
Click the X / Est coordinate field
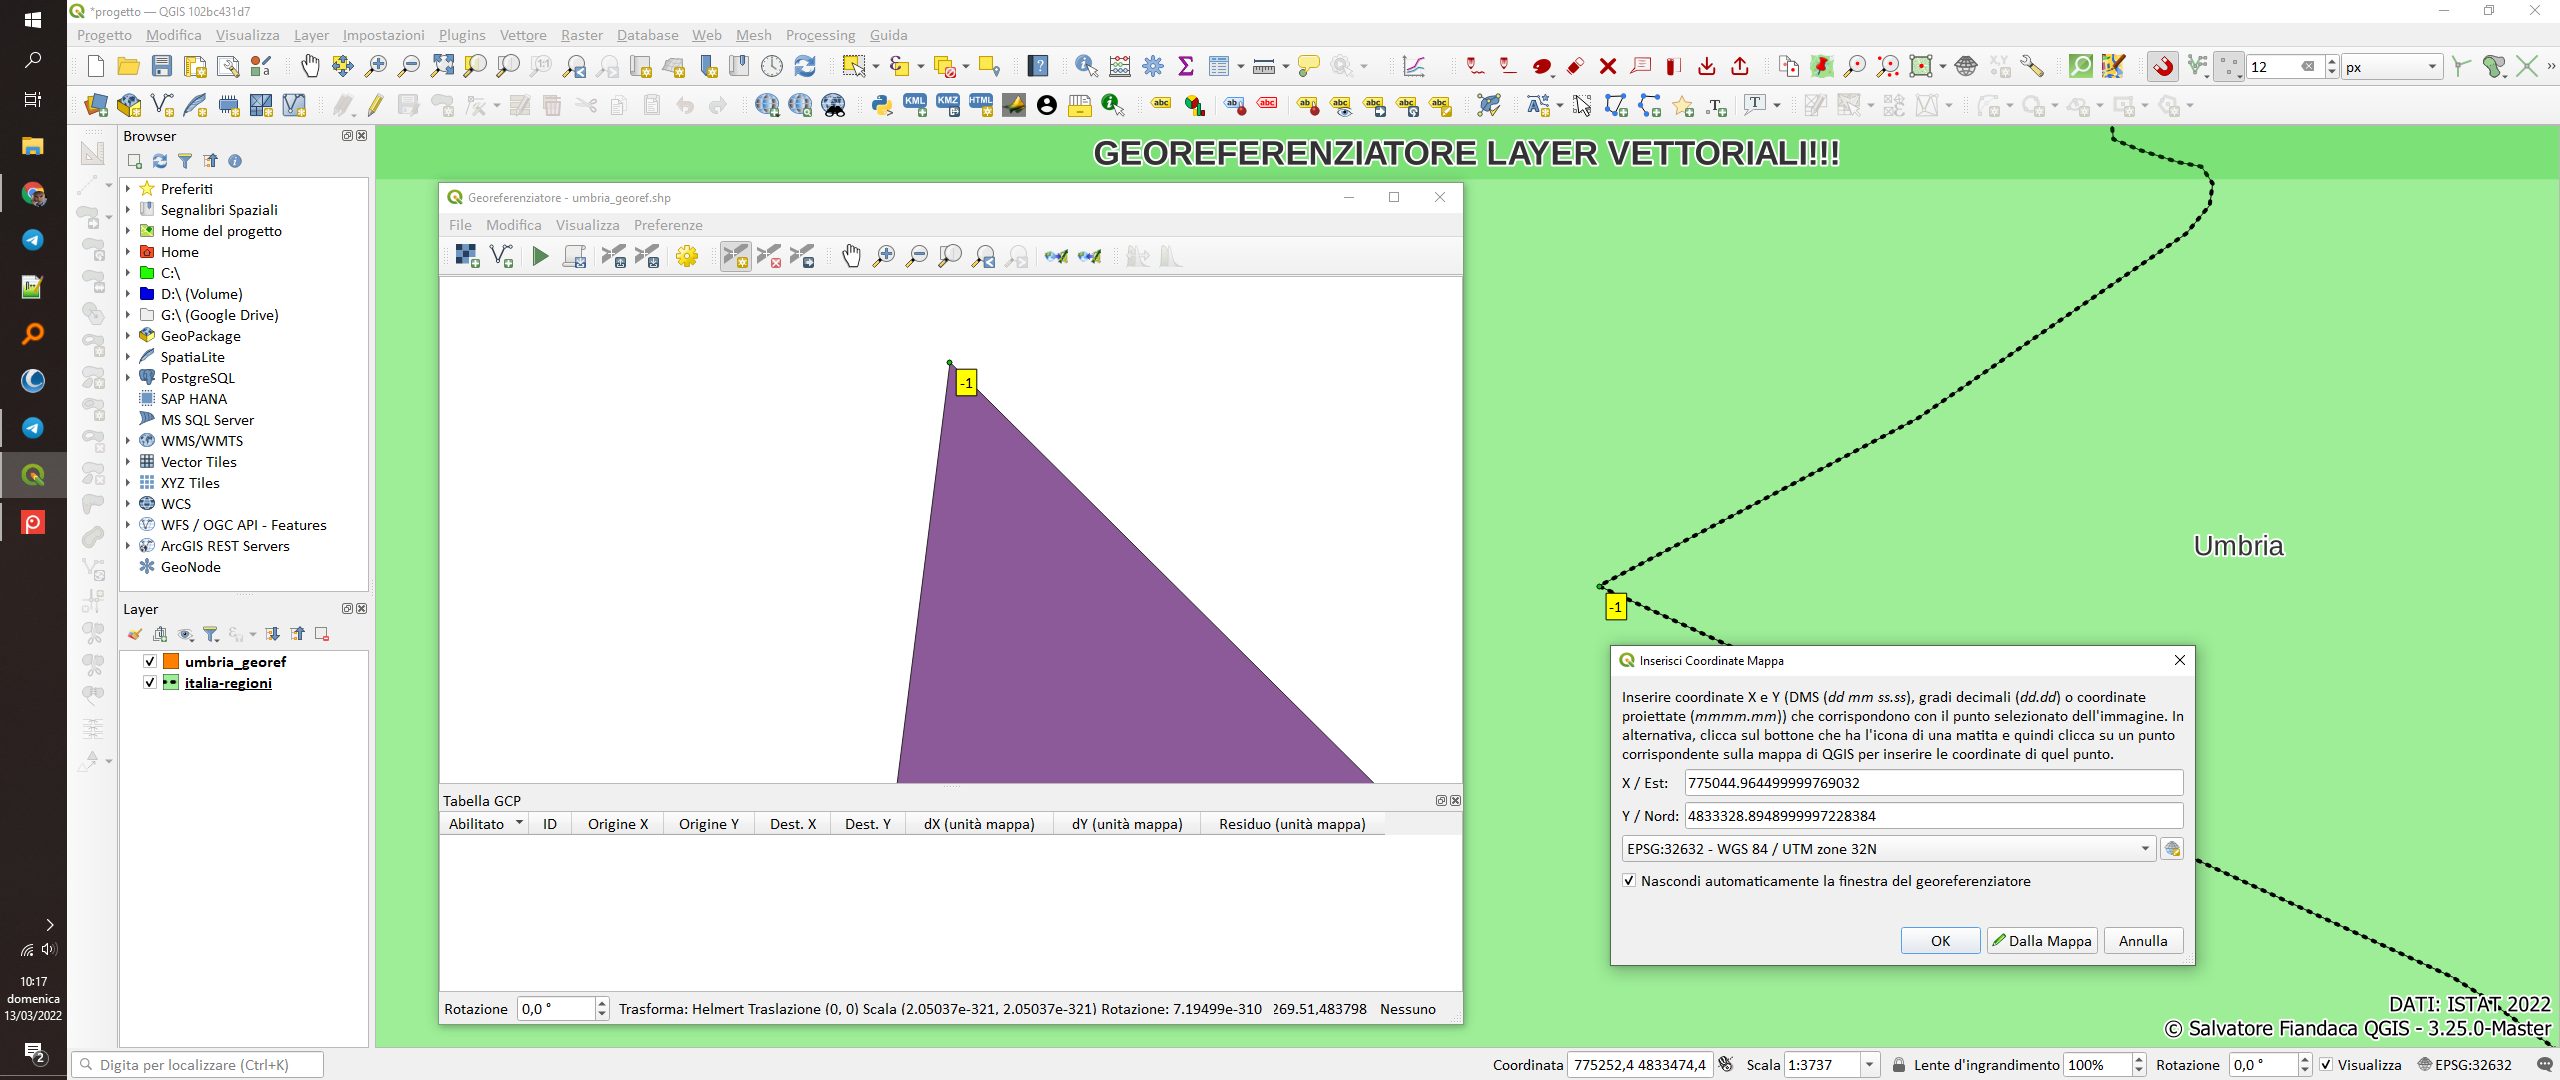tap(1932, 783)
